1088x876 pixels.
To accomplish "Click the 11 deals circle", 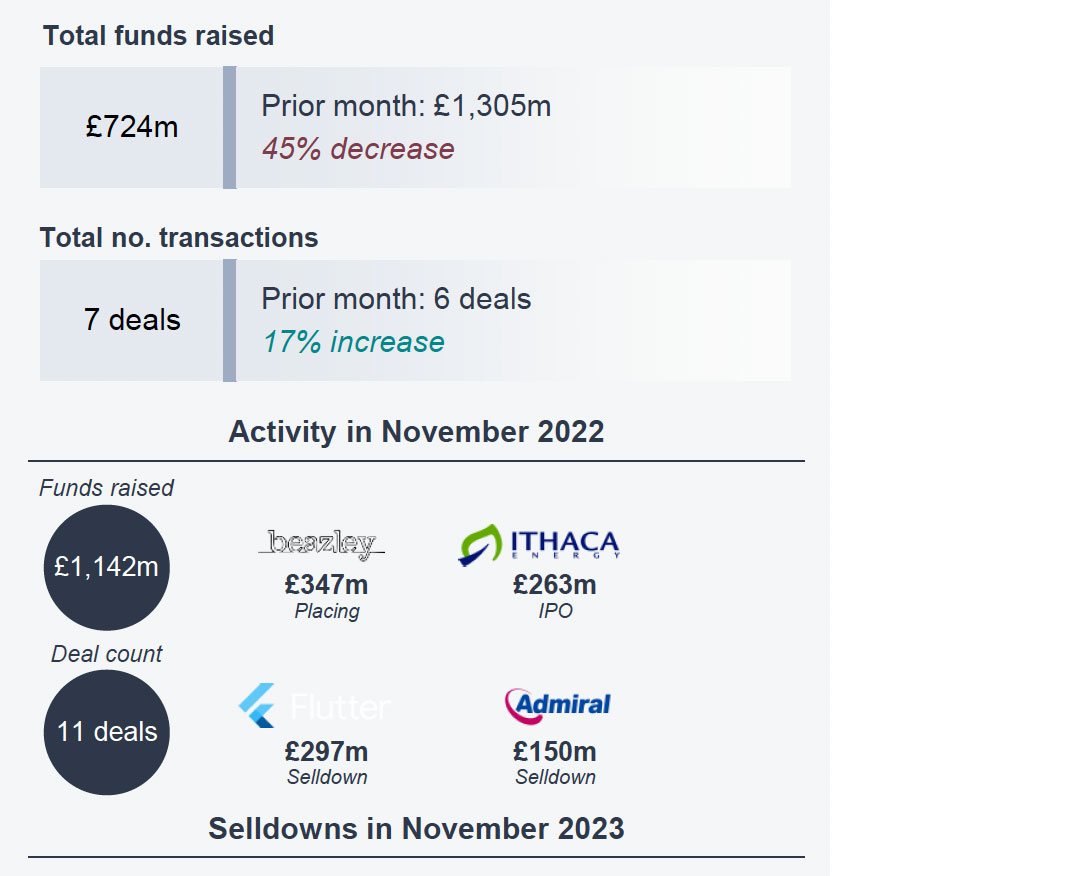I will pos(106,732).
